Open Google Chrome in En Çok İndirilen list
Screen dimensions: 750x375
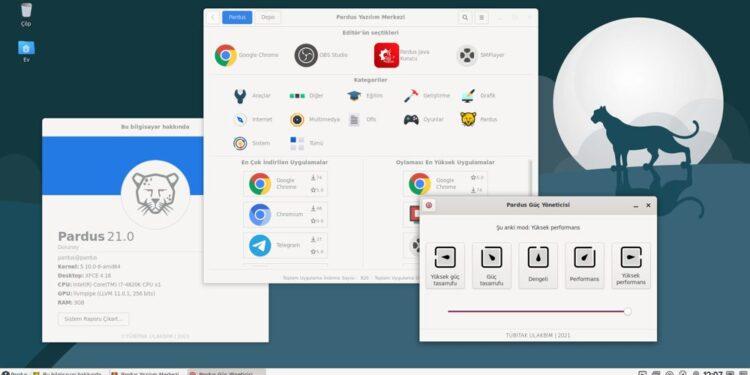pyautogui.click(x=286, y=184)
